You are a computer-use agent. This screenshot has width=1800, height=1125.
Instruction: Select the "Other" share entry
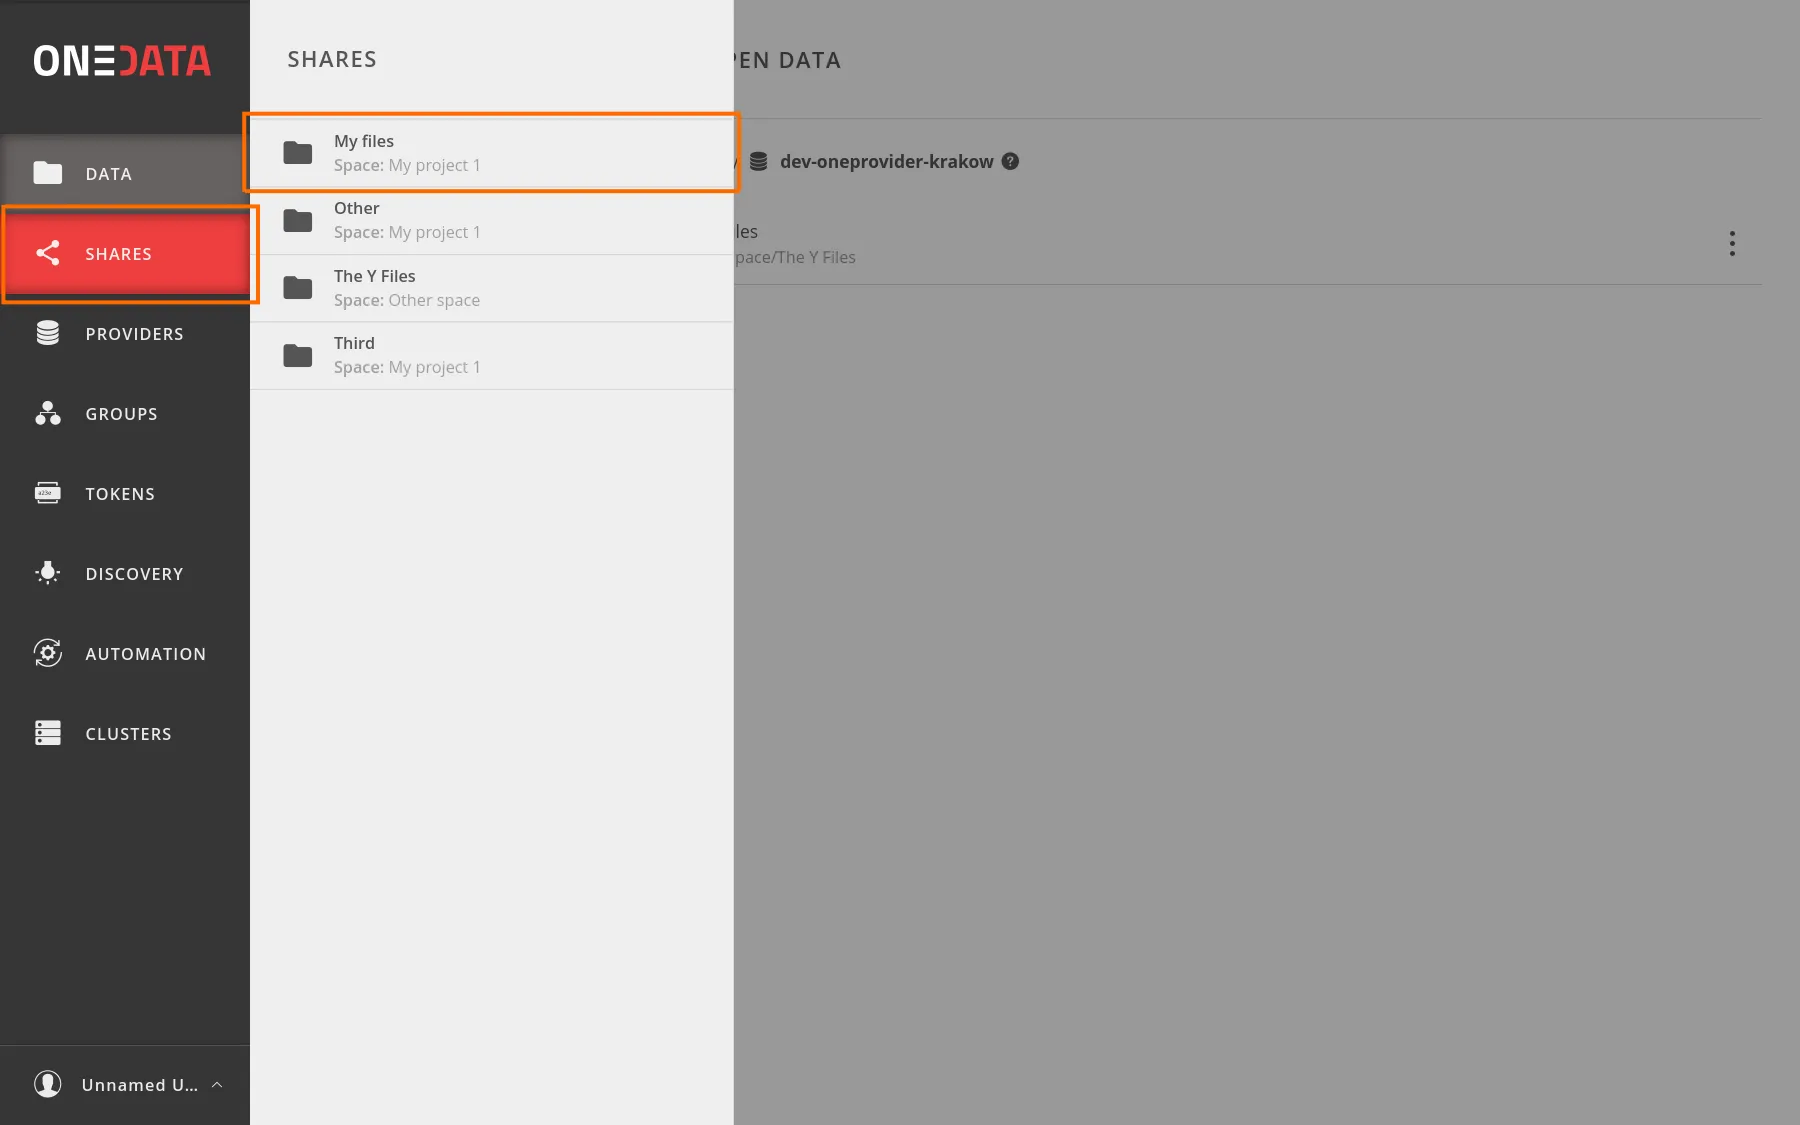490,220
